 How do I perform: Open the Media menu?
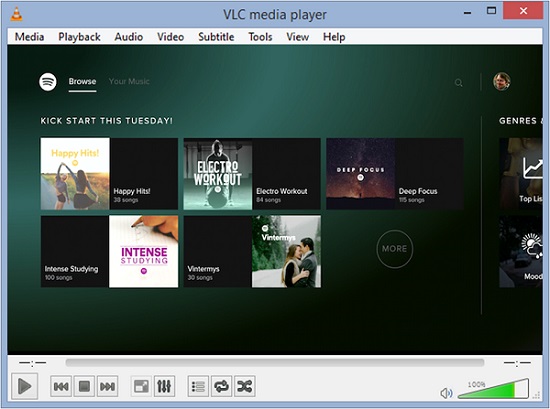tap(29, 37)
